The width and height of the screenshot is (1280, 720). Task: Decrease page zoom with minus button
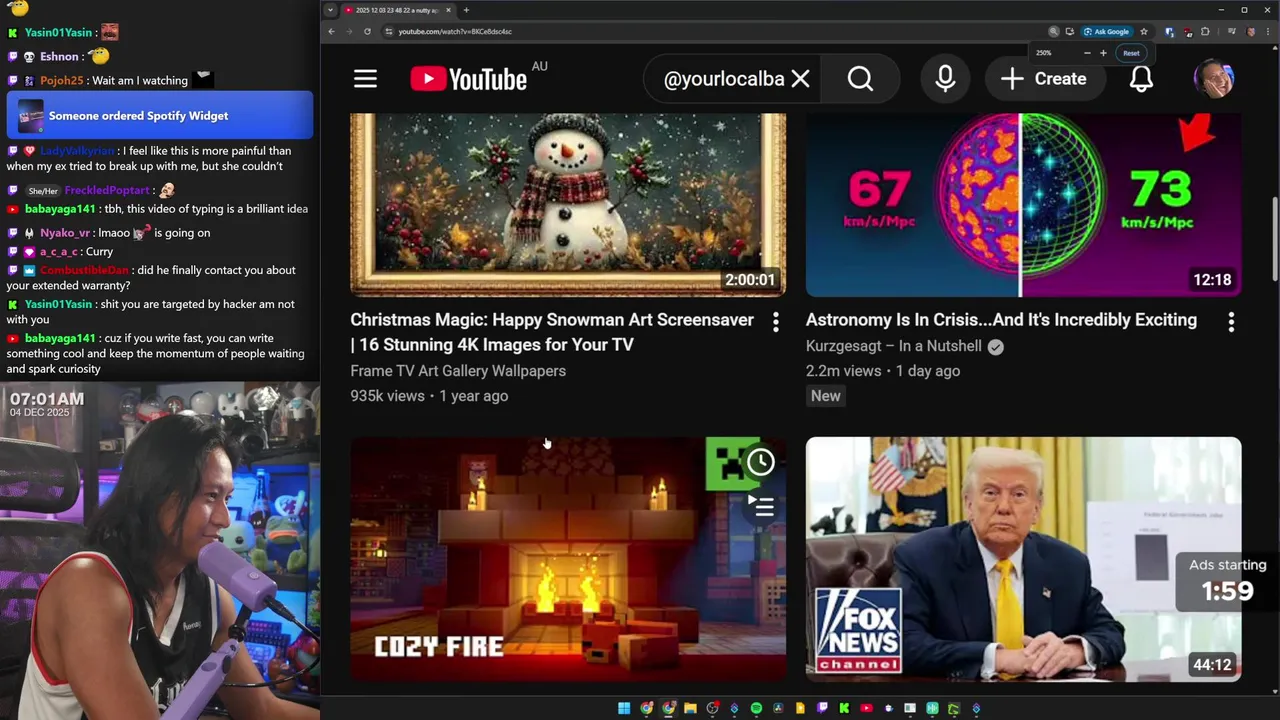[x=1087, y=53]
